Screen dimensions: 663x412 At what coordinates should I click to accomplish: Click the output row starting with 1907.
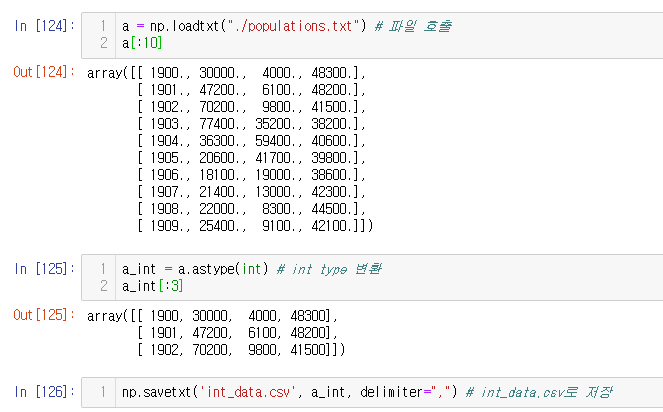point(252,192)
